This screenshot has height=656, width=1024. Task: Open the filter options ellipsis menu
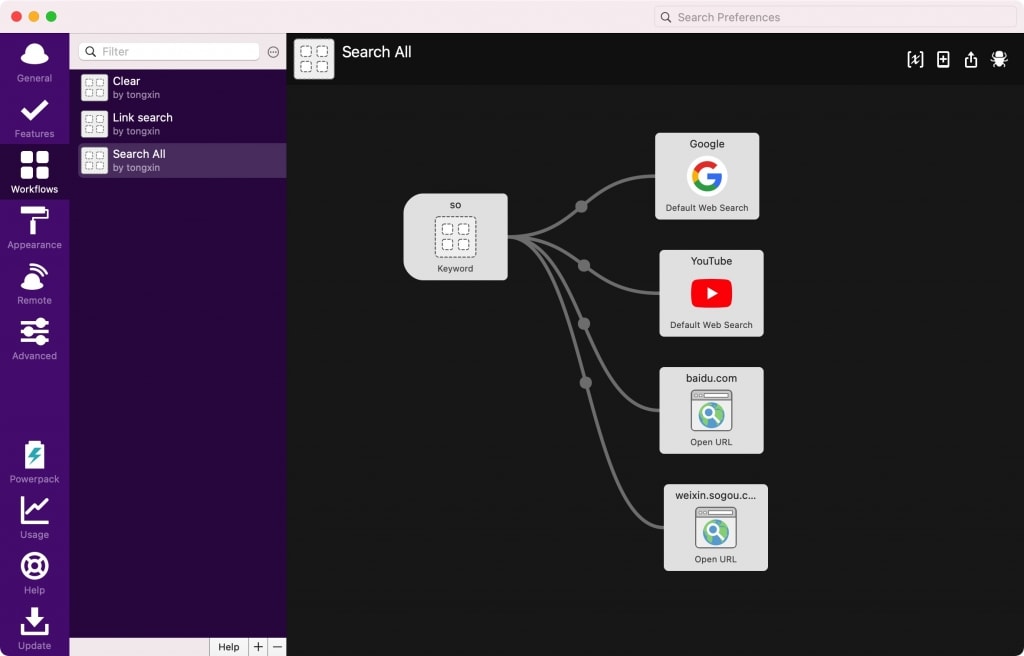(273, 52)
